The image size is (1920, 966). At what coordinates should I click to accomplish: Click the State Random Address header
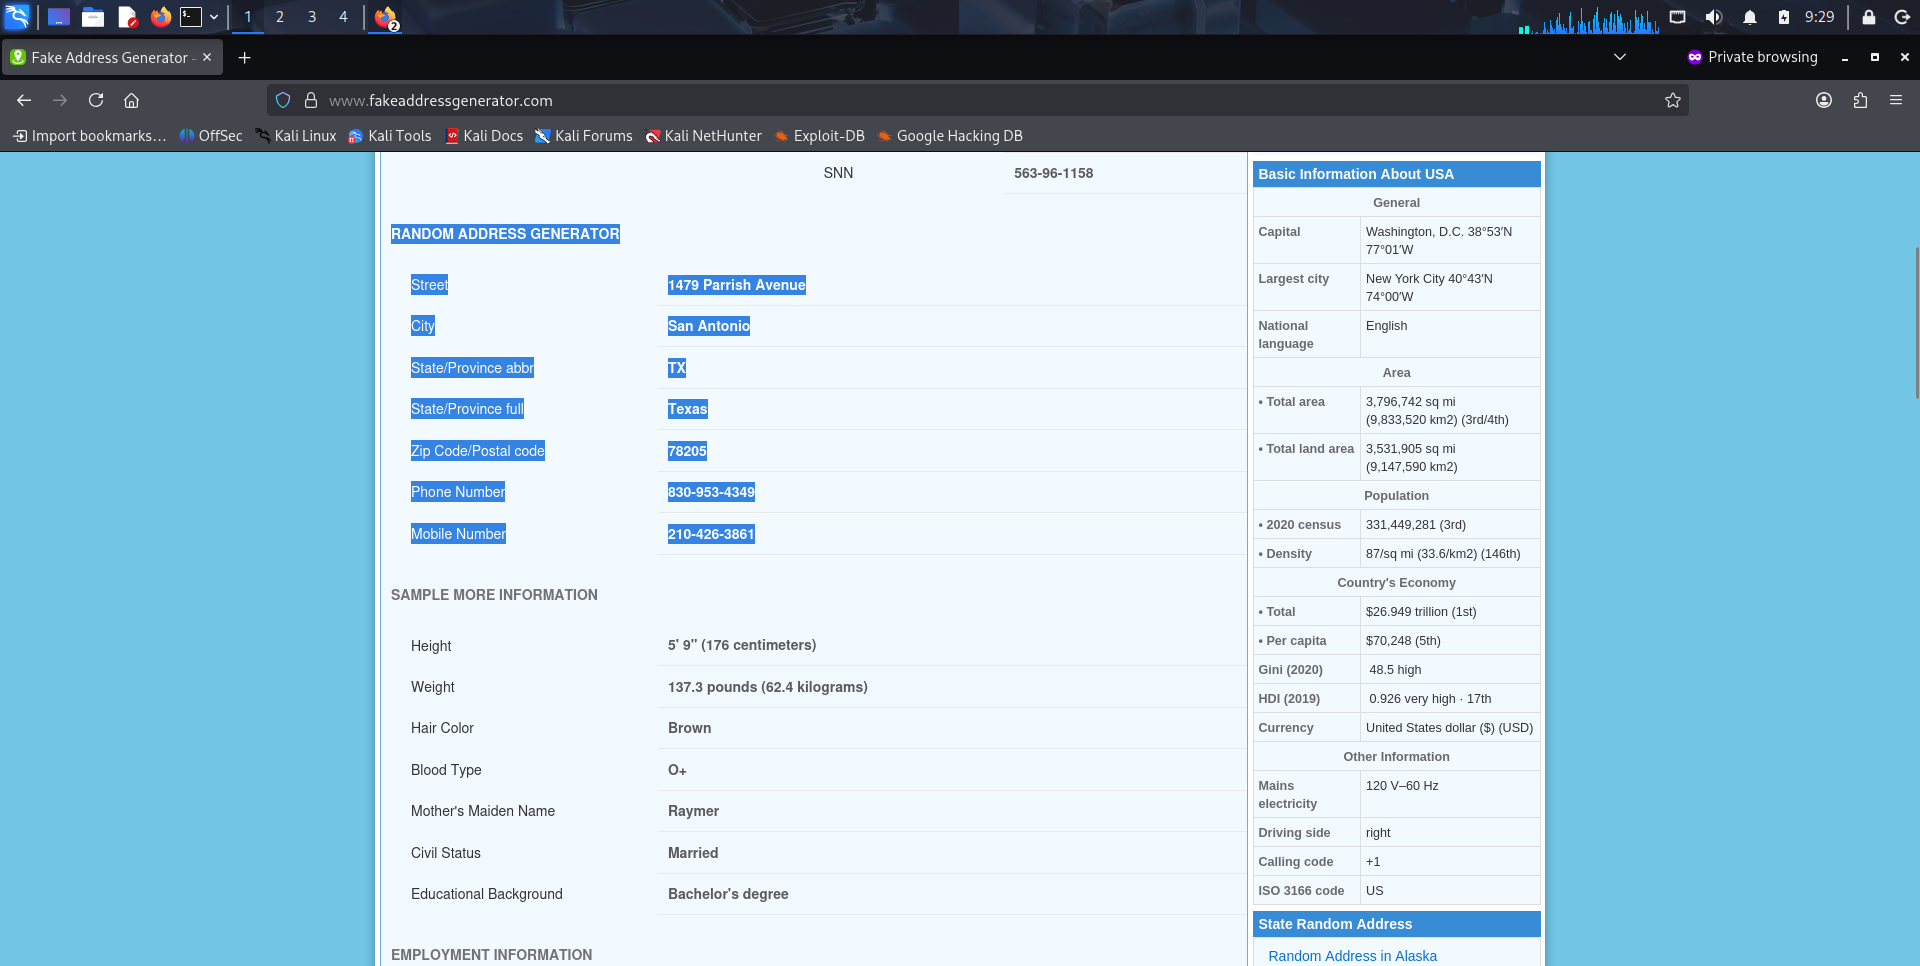(1396, 924)
